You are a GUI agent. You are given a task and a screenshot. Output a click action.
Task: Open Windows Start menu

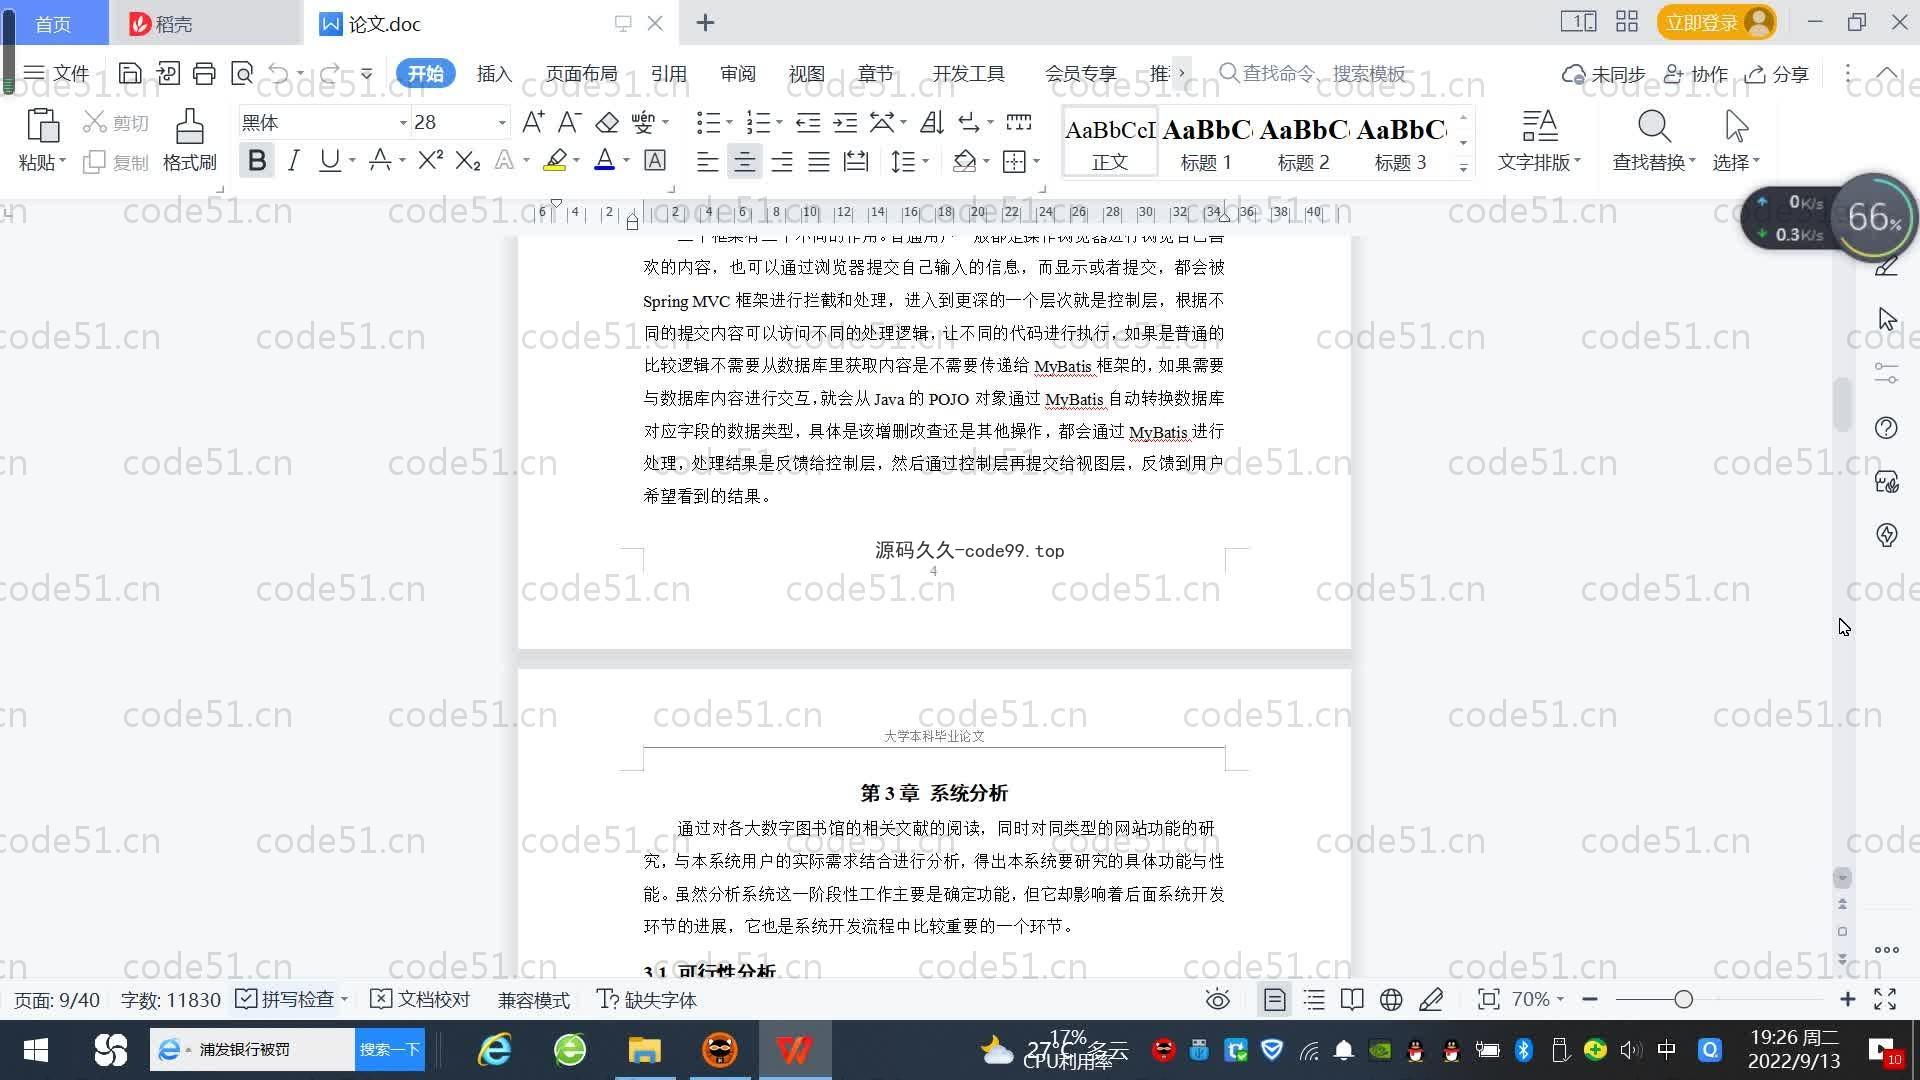(x=36, y=1049)
